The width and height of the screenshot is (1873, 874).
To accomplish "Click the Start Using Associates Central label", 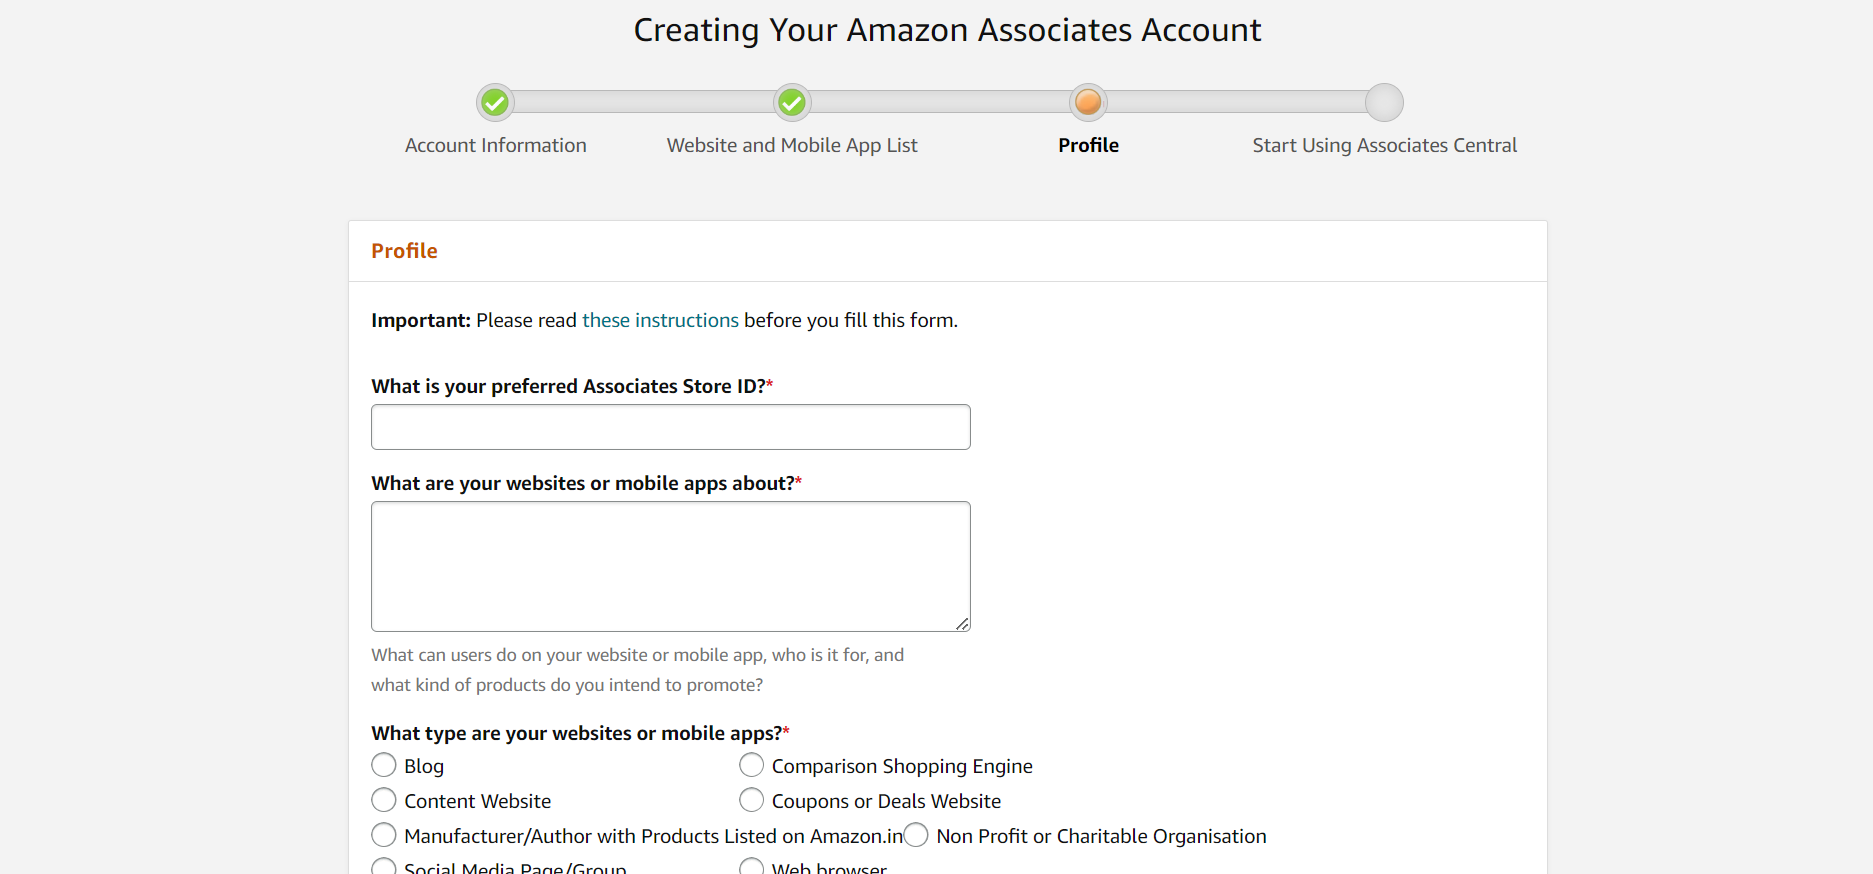I will pos(1384,145).
